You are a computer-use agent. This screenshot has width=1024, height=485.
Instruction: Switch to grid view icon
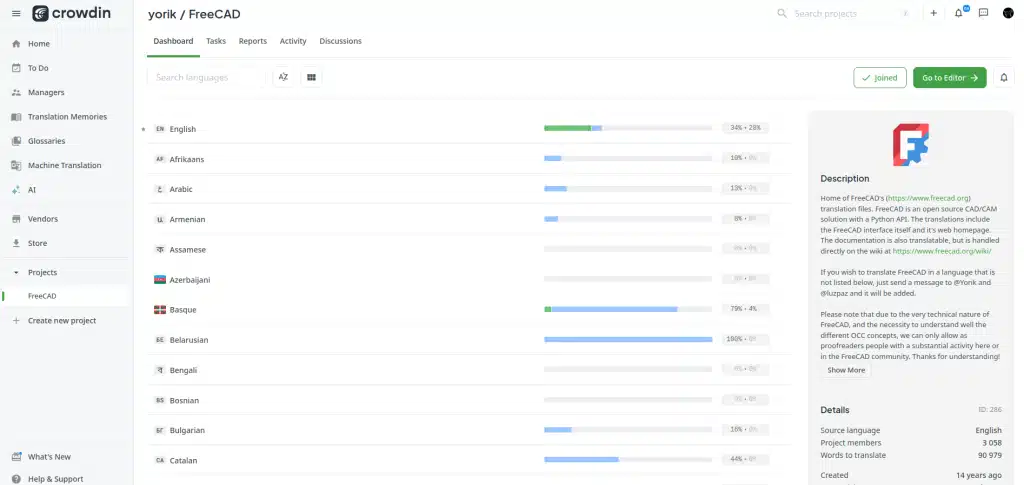pos(312,77)
